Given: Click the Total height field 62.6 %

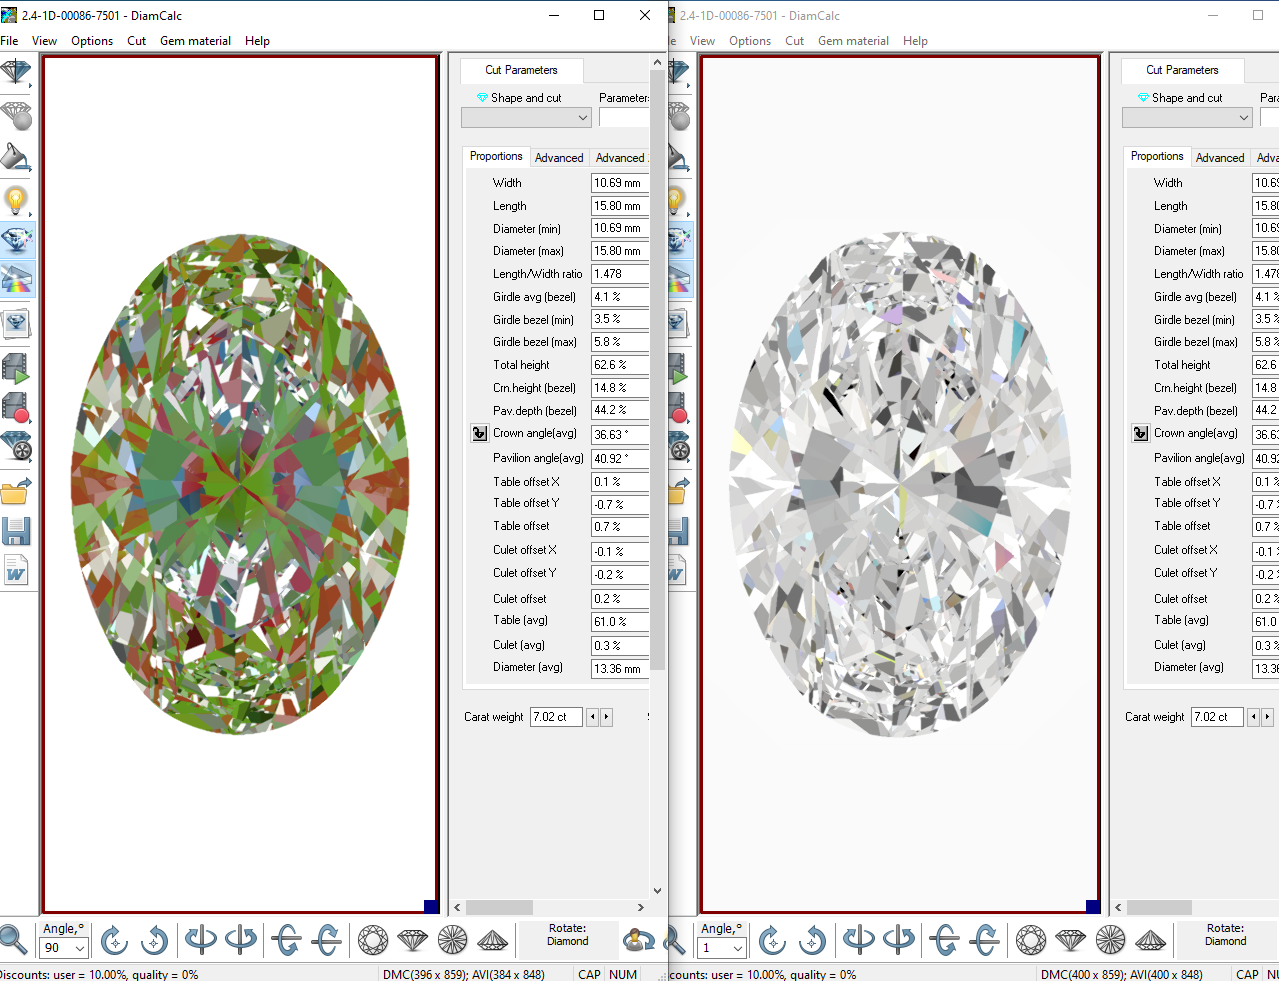Looking at the screenshot, I should 620,365.
